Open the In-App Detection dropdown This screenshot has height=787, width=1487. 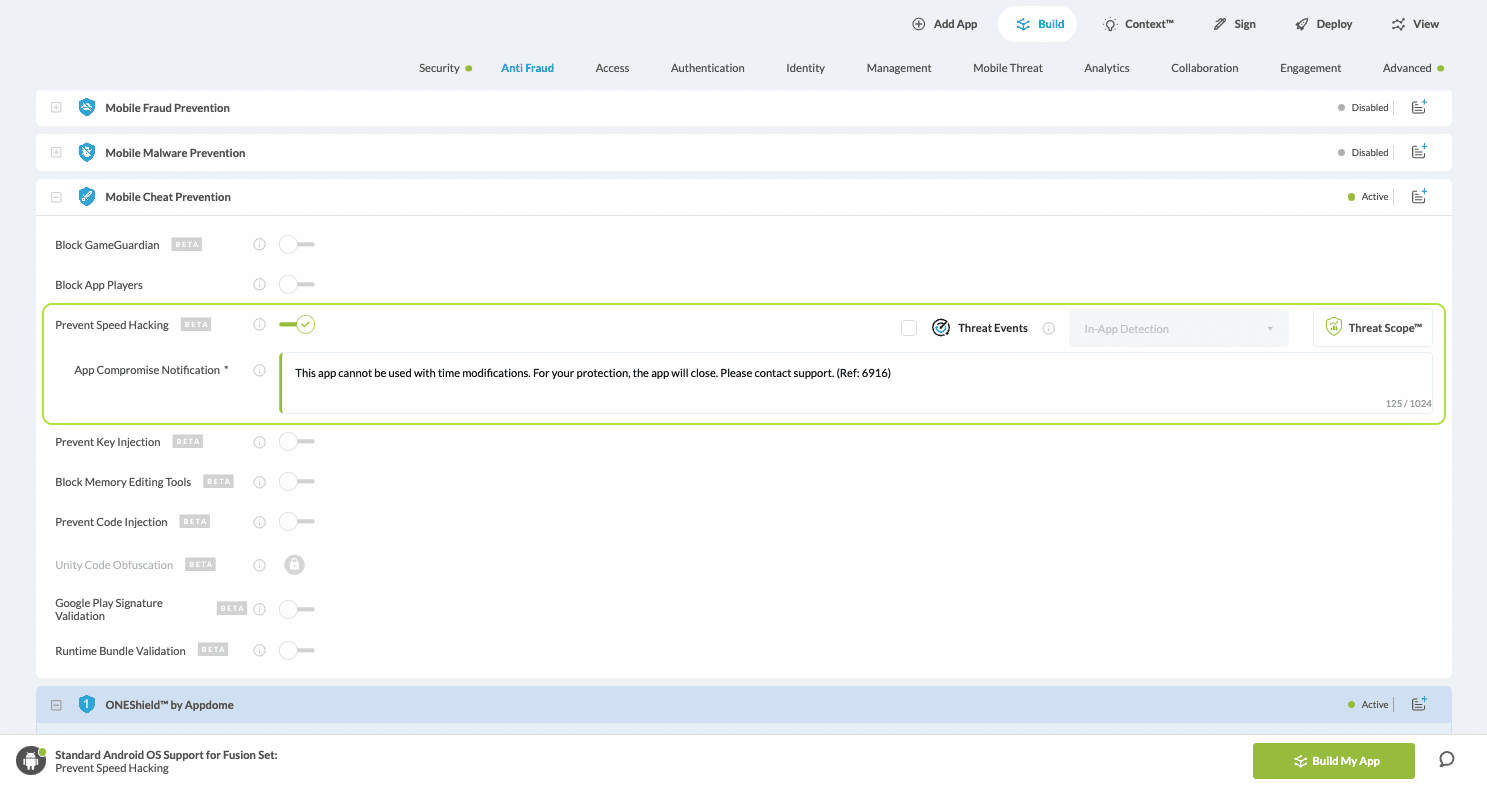pos(1178,329)
